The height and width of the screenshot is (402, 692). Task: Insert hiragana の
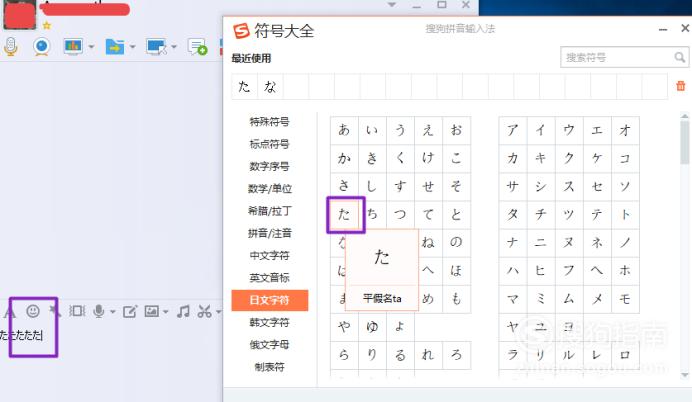(x=456, y=242)
